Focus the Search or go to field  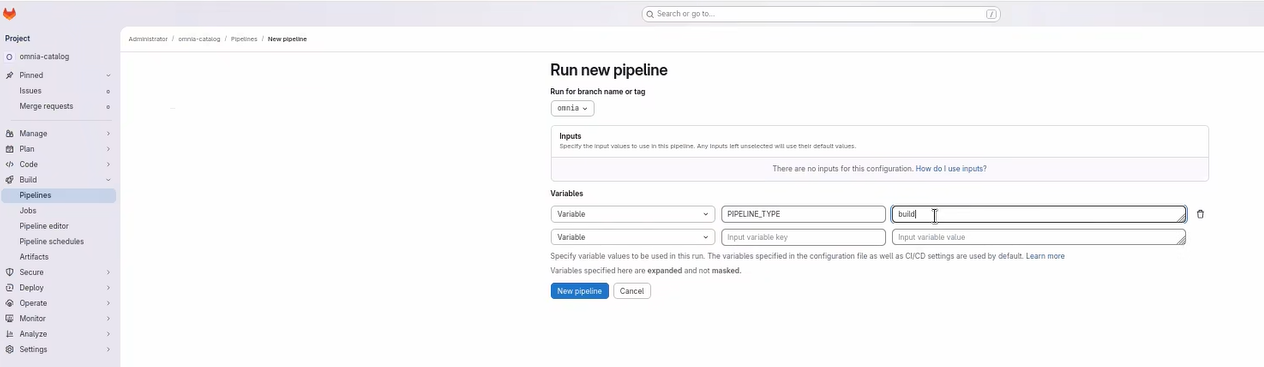[x=821, y=14]
